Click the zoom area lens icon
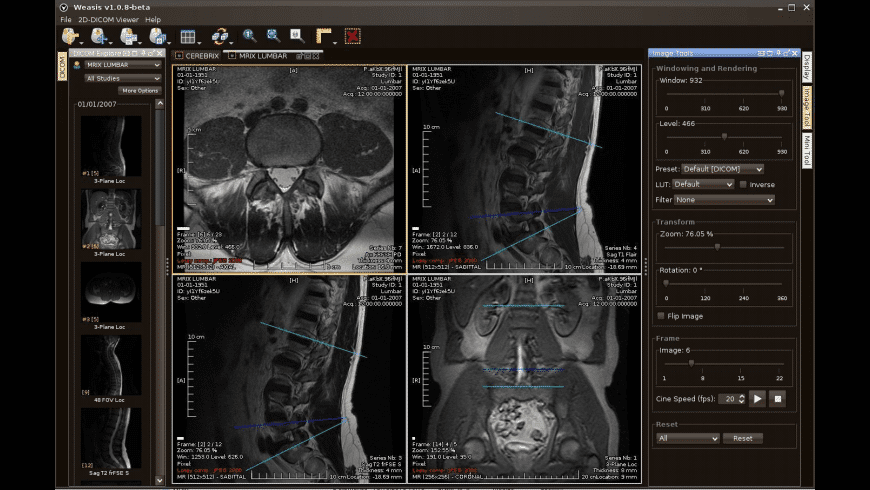Viewport: 870px width, 490px height. (x=297, y=36)
